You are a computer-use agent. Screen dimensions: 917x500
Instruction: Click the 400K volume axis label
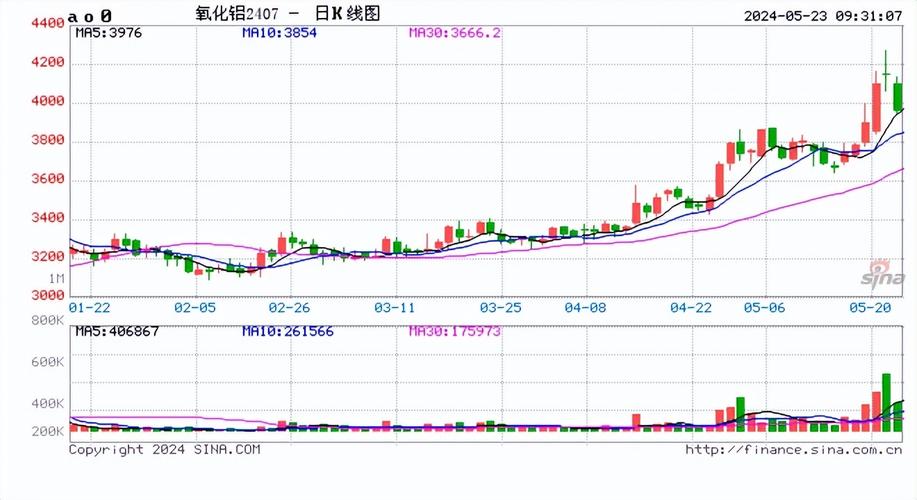tap(47, 404)
